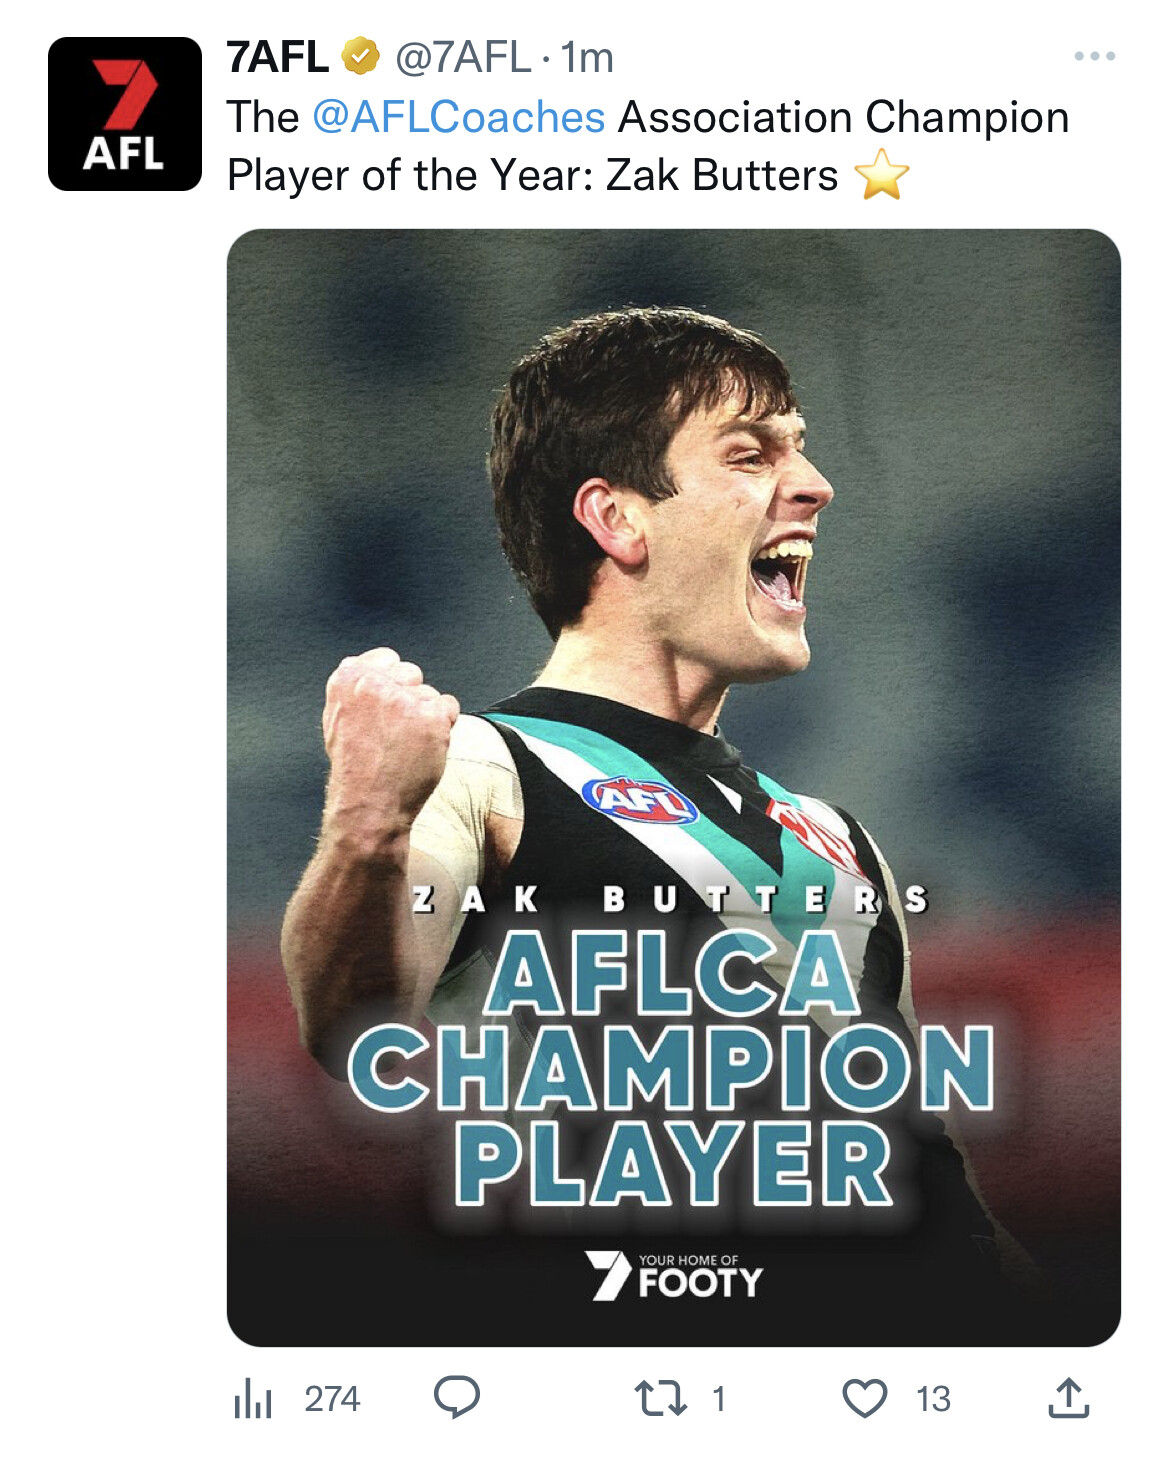The image size is (1170, 1457).
Task: Like the tweet with heart icon
Action: click(865, 1398)
